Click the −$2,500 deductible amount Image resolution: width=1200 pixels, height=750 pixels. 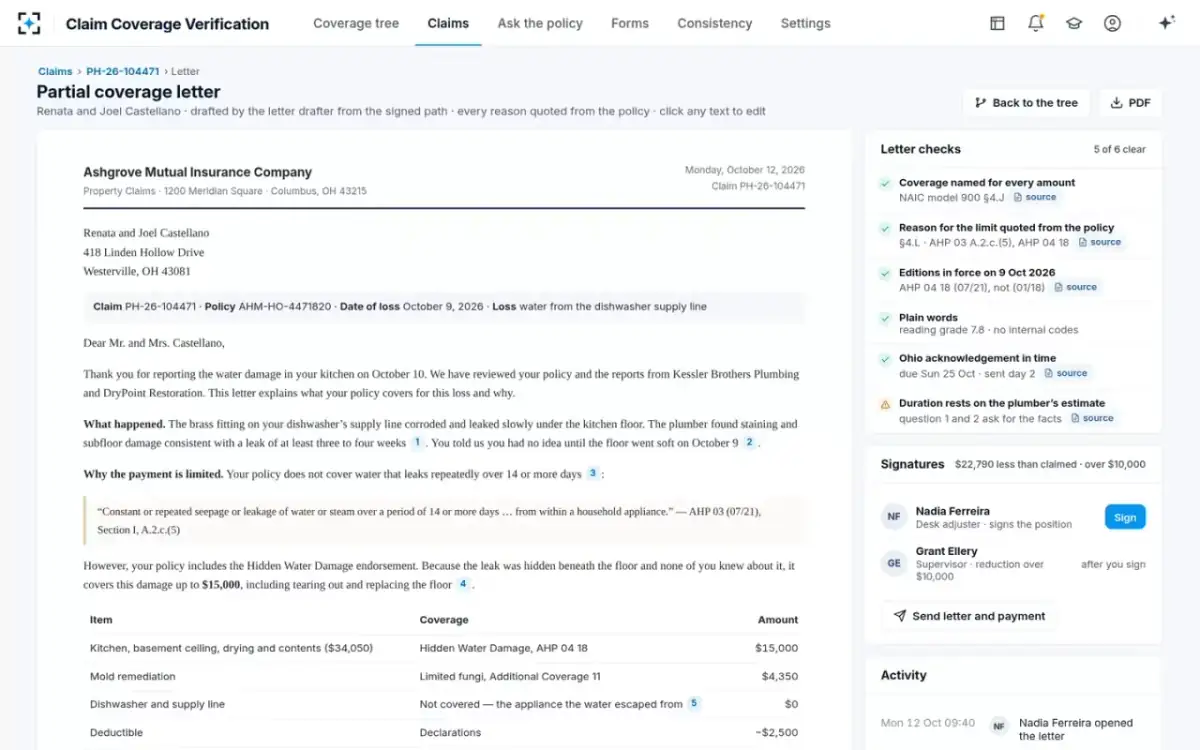(x=776, y=732)
